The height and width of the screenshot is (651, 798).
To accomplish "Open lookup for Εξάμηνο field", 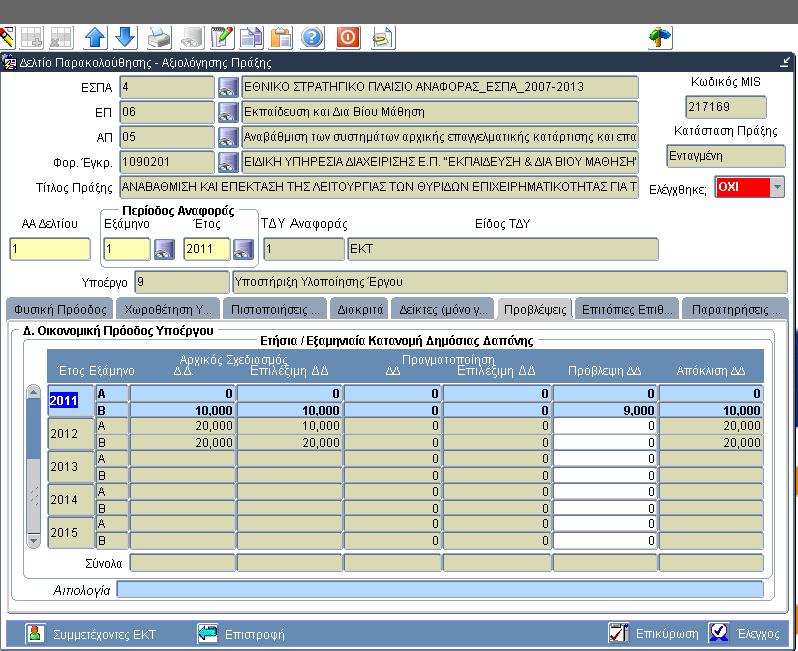I will [164, 249].
